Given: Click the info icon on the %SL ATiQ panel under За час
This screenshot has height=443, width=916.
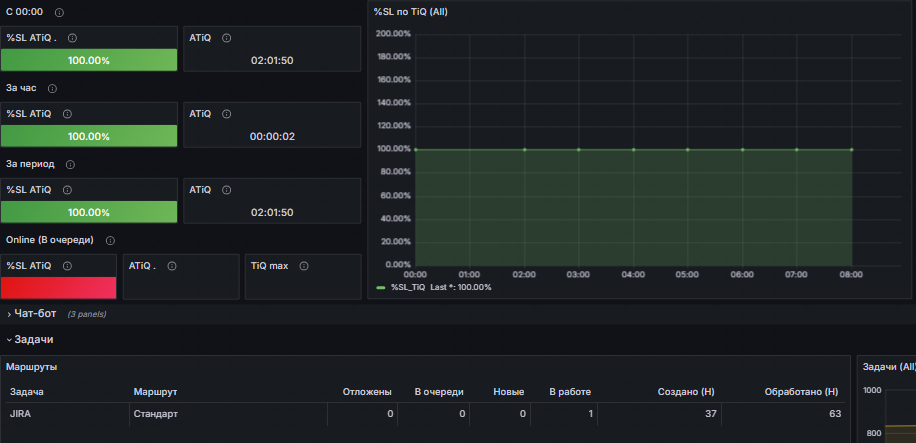Looking at the screenshot, I should pyautogui.click(x=67, y=114).
